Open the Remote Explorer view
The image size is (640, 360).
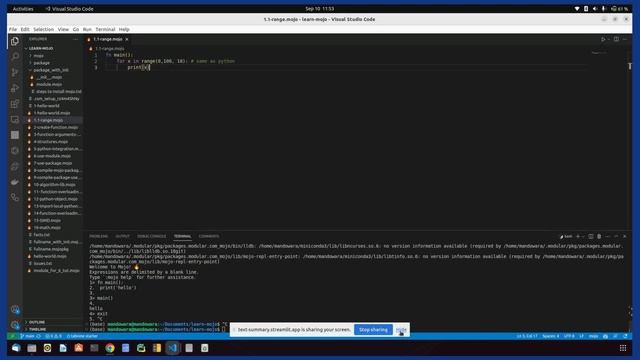coord(15,120)
